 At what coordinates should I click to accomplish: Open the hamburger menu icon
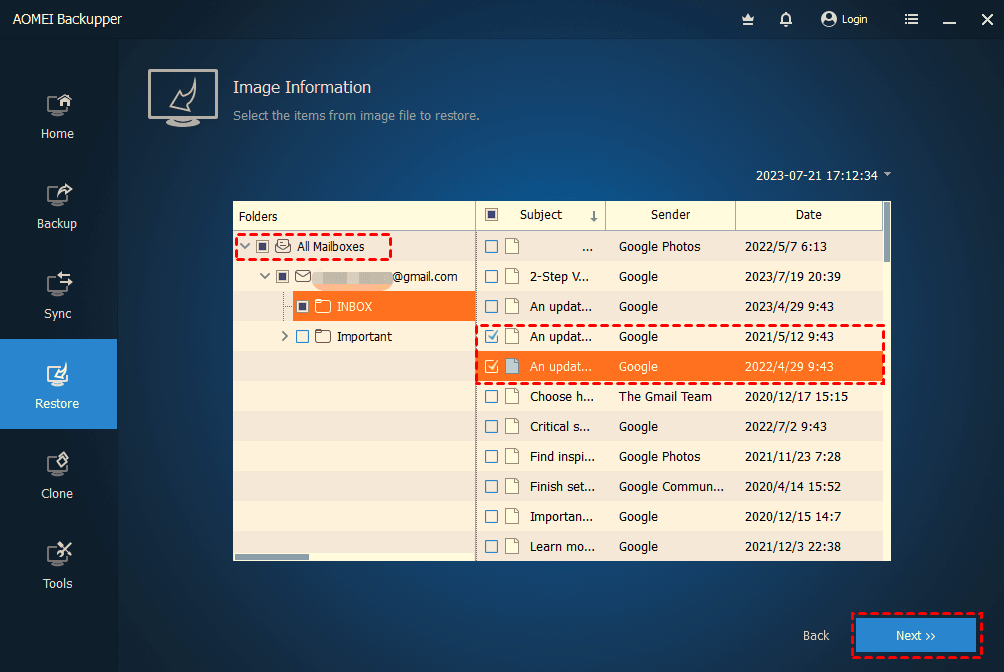911,19
